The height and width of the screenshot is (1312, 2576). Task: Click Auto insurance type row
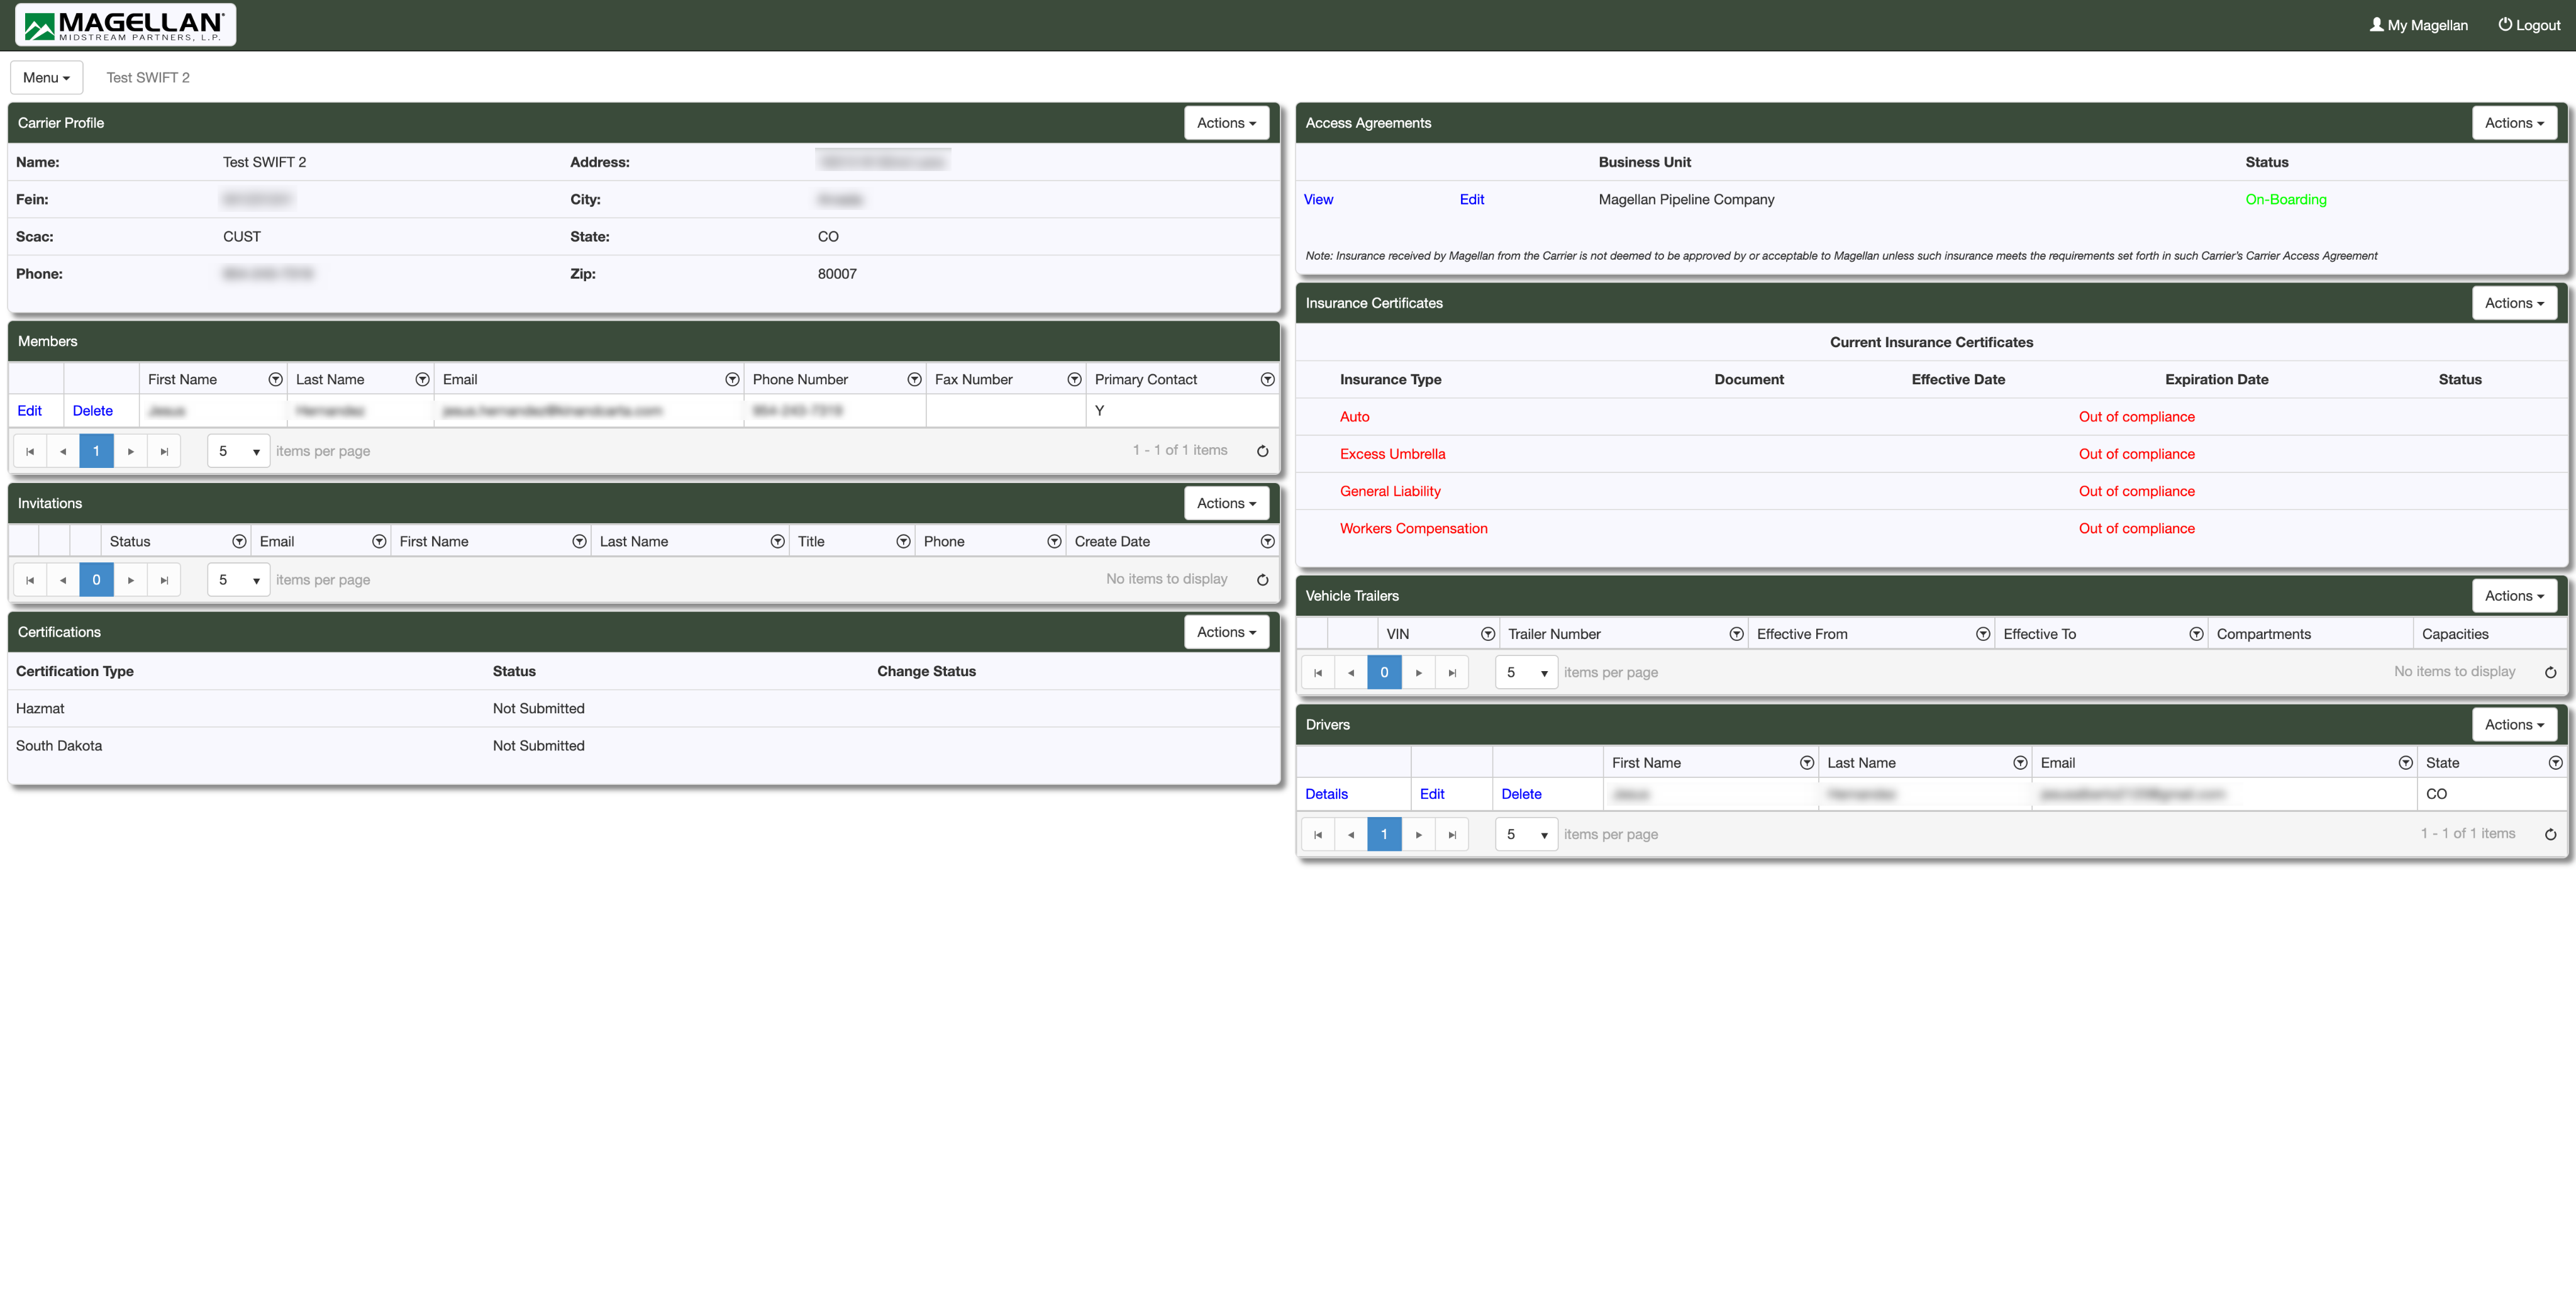(x=1931, y=417)
